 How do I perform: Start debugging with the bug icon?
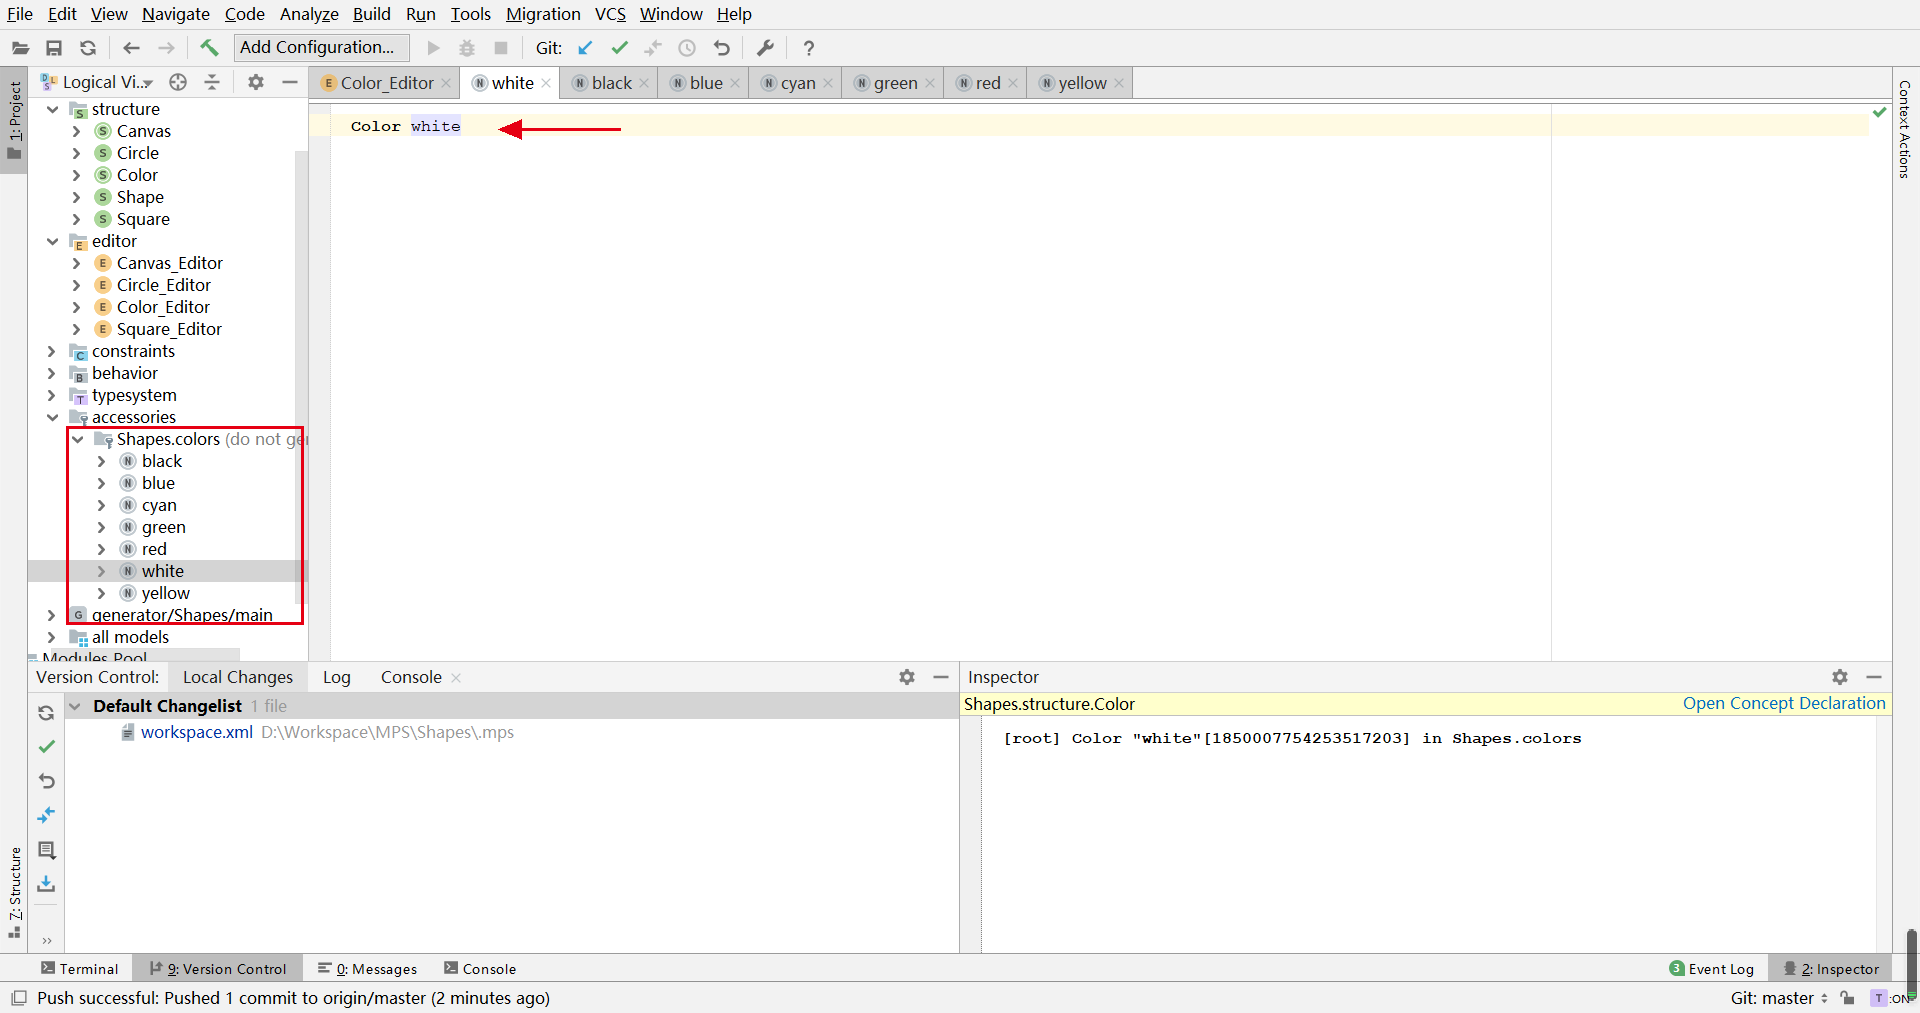(x=466, y=48)
